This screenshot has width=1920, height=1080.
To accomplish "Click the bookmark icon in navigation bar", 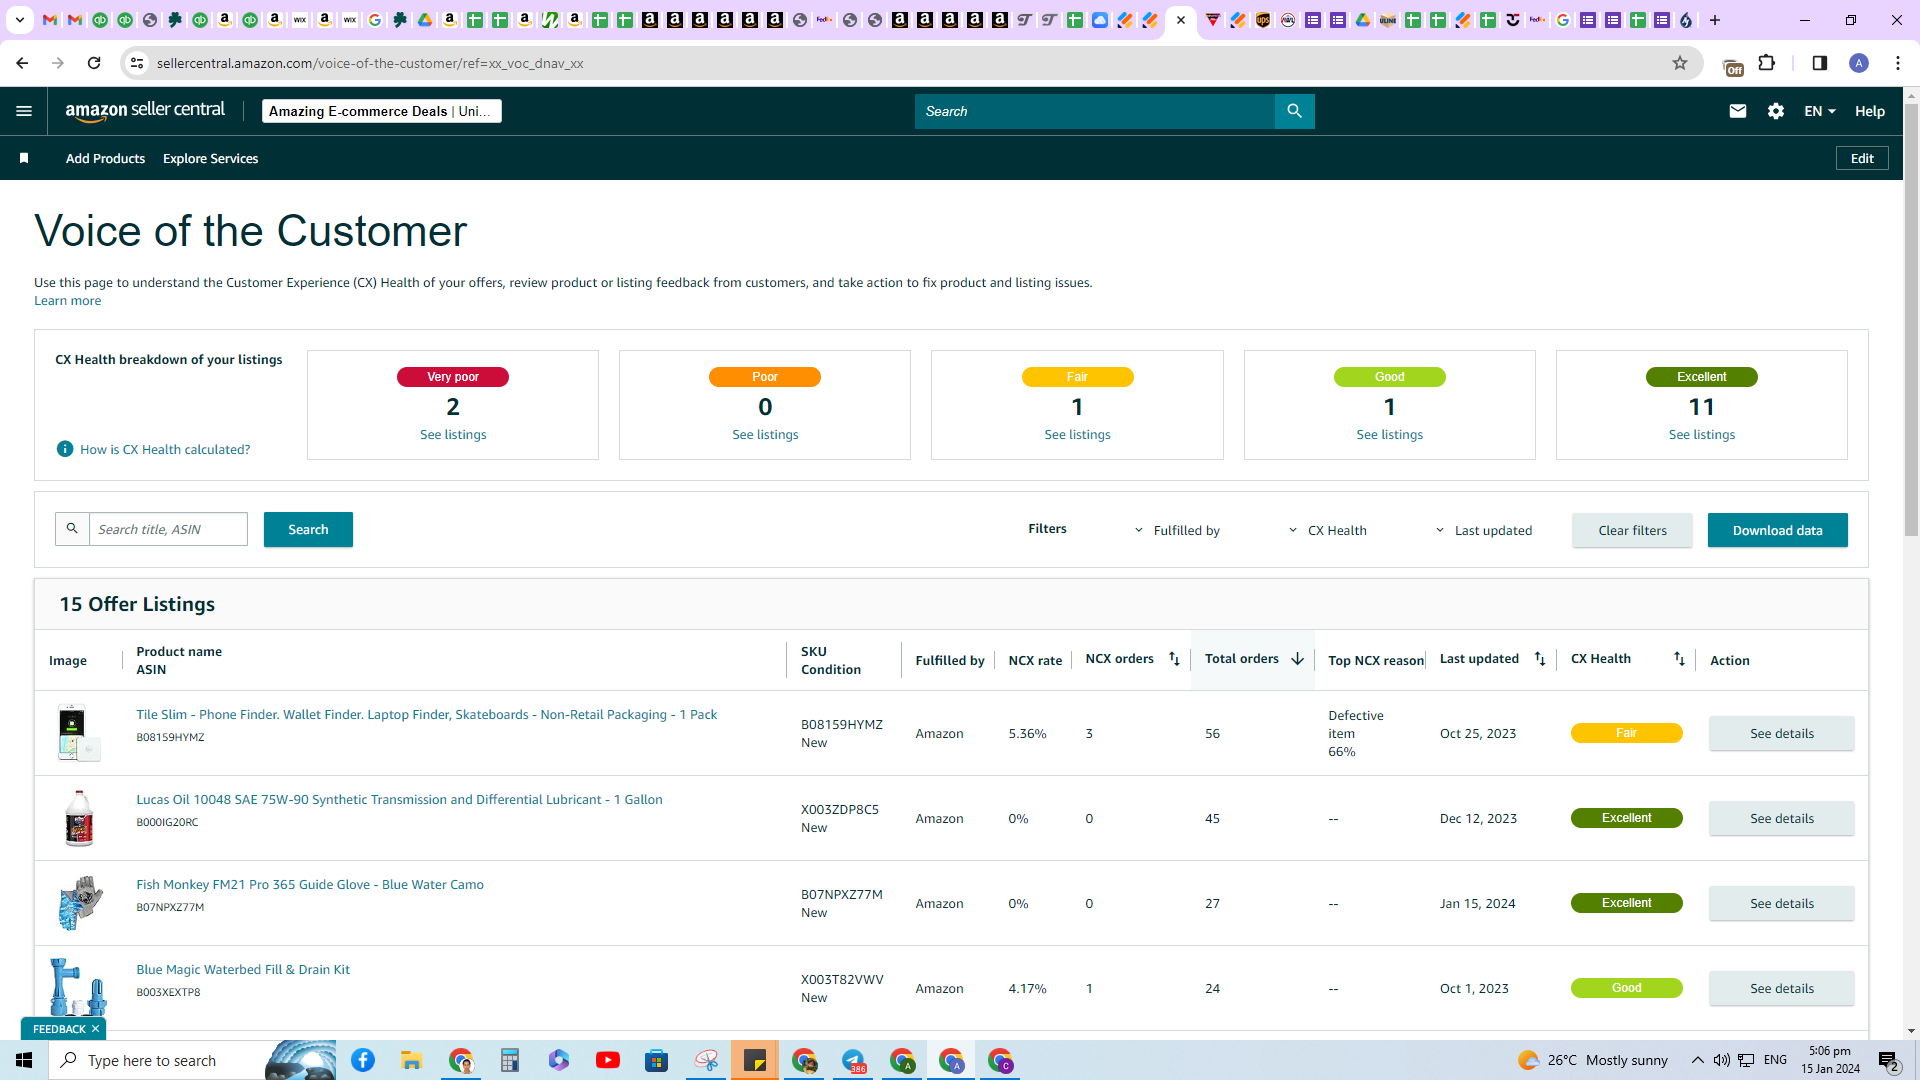I will 24,158.
